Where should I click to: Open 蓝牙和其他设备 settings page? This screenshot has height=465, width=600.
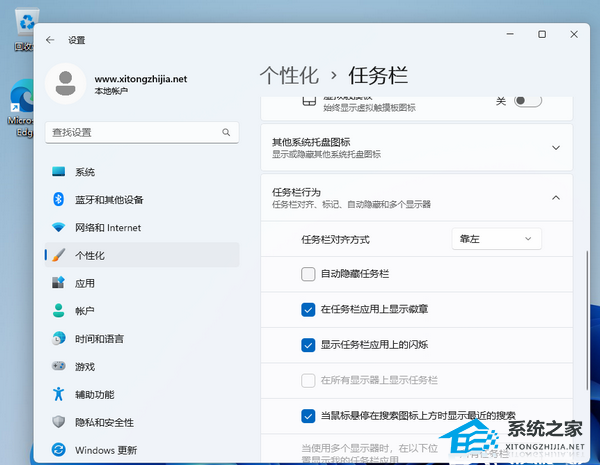(x=109, y=199)
